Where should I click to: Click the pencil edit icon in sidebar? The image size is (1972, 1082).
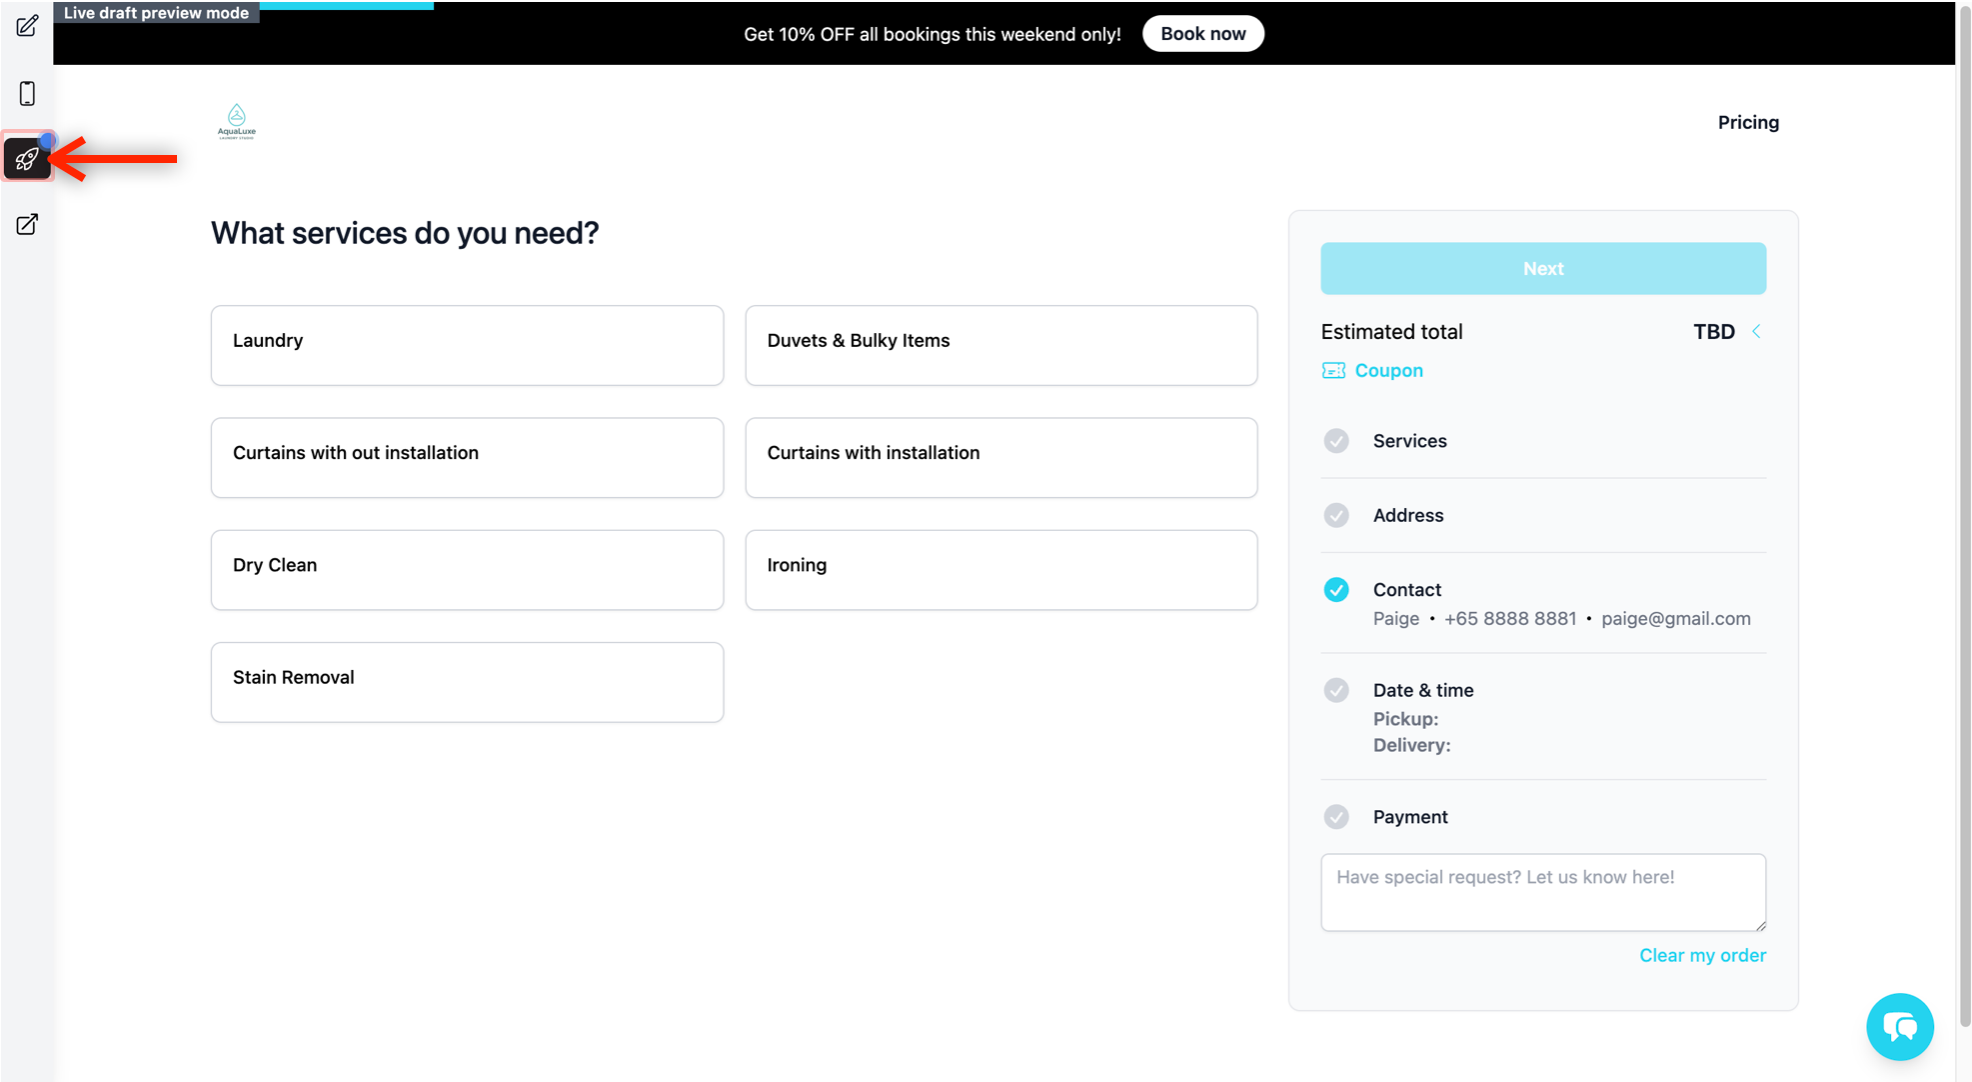coord(27,26)
